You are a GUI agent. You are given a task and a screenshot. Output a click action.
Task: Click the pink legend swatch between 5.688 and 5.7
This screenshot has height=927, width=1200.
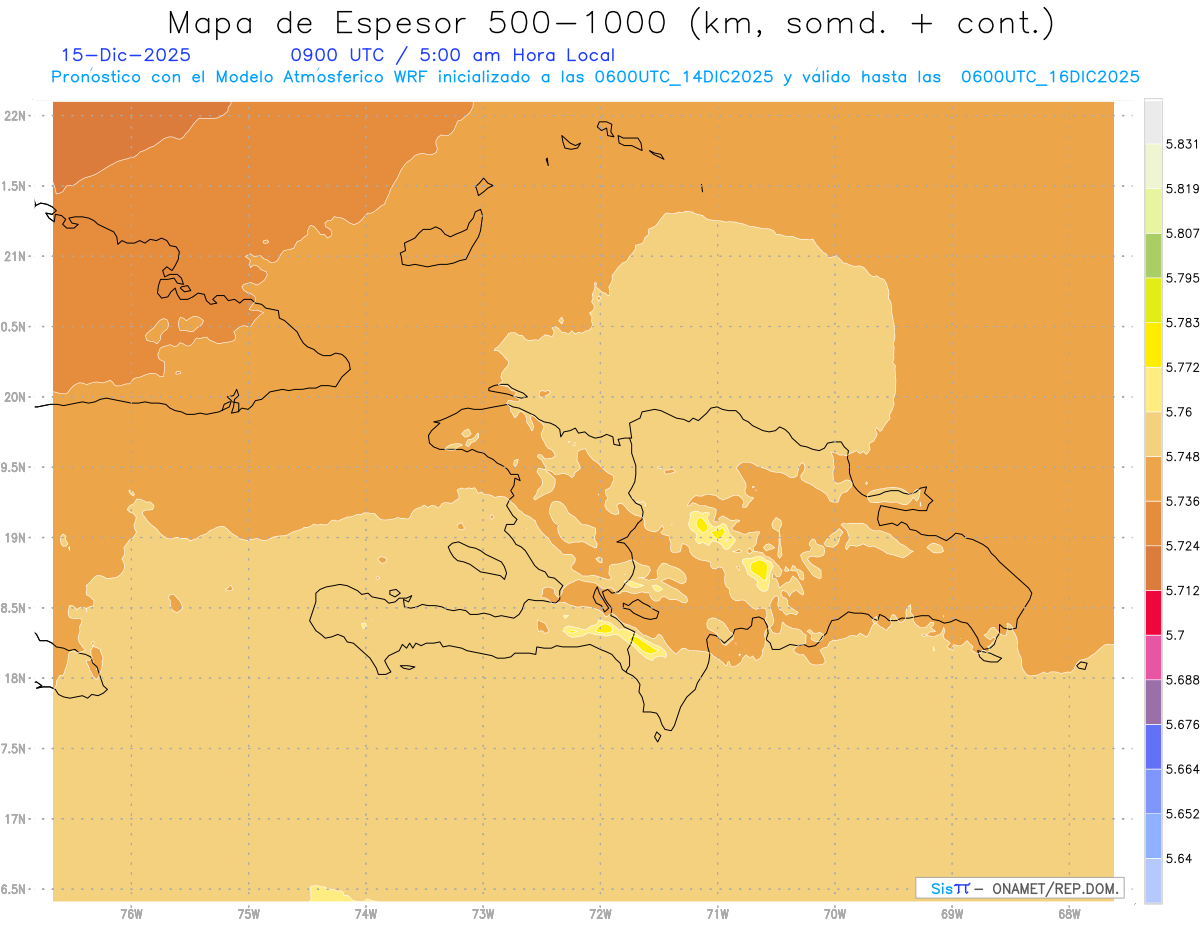[x=1153, y=656]
